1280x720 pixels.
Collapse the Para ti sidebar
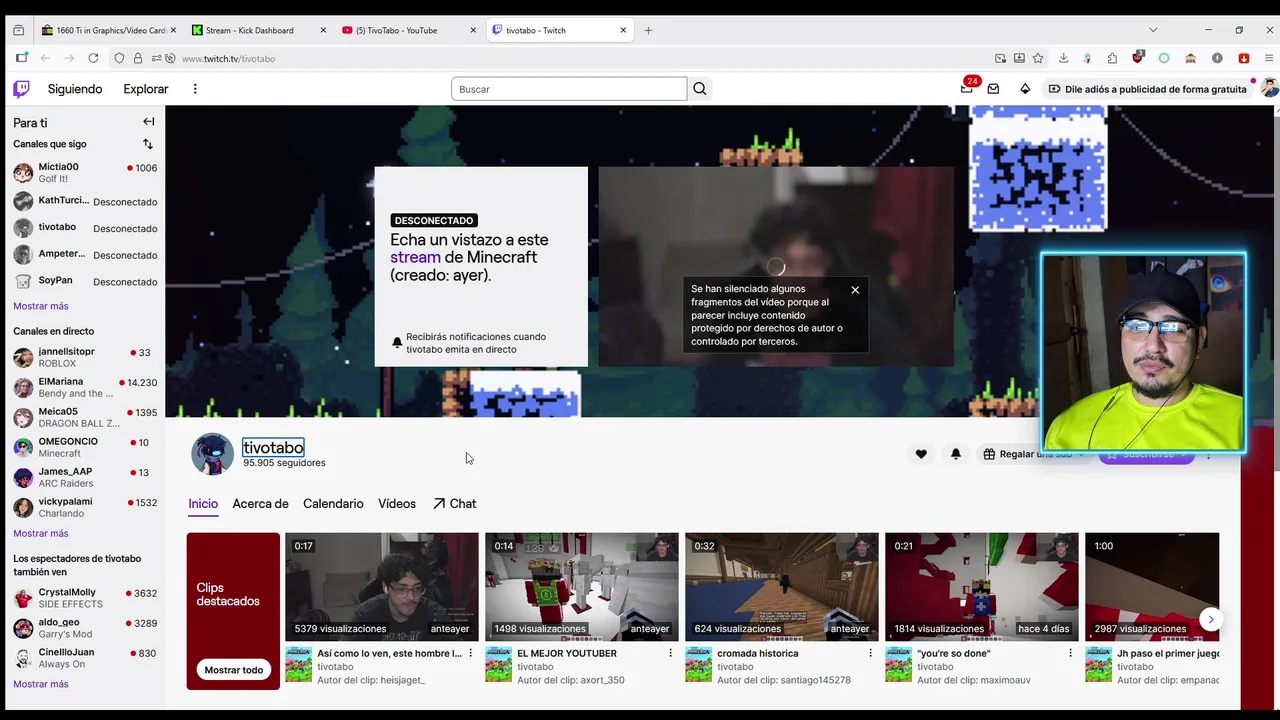pyautogui.click(x=148, y=122)
